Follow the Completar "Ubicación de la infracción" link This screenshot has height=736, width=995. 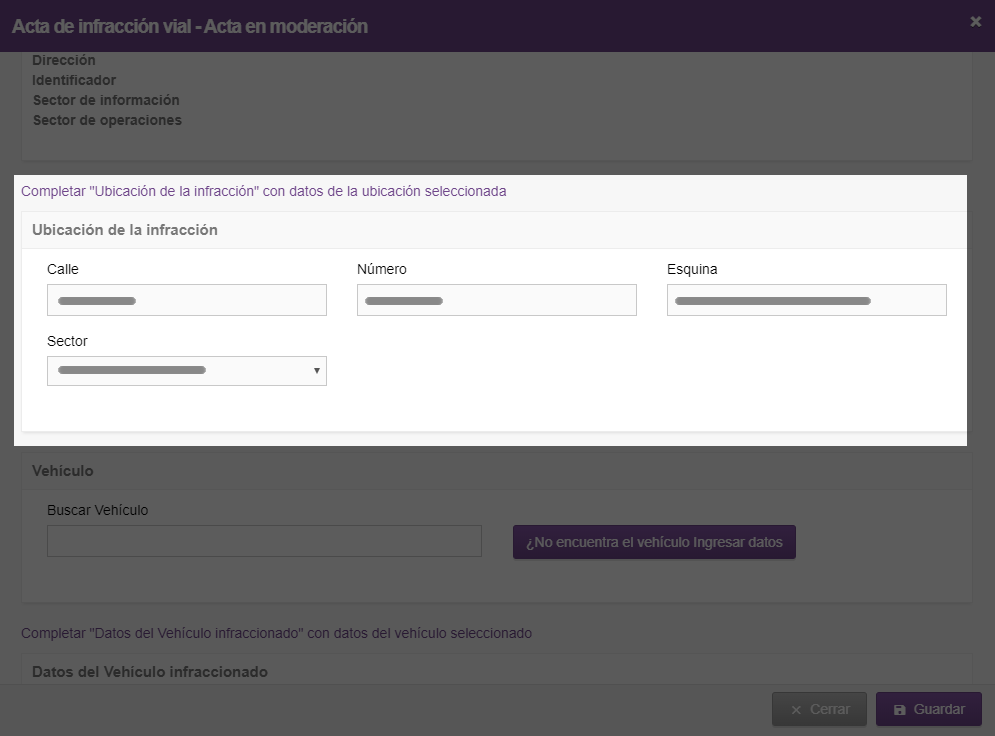pos(263,192)
